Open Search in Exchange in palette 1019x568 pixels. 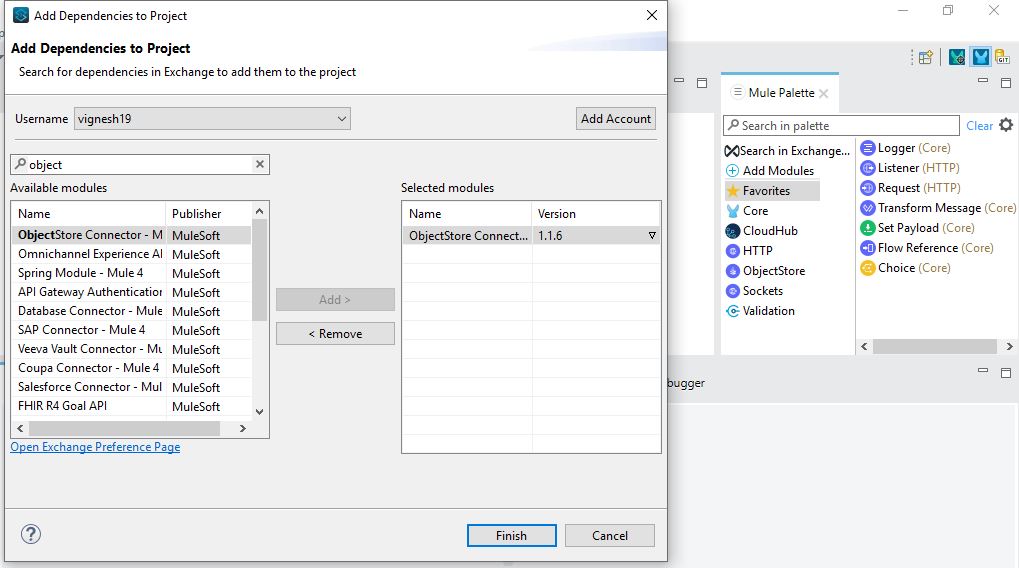point(787,151)
